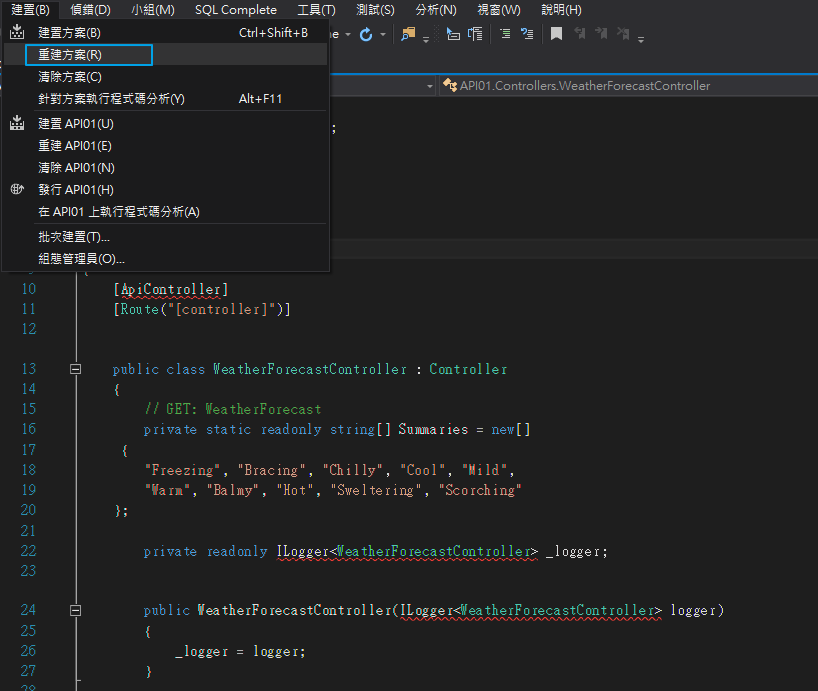Open the dropdown arrow left of the type navigation box
This screenshot has width=818, height=691.
[430, 86]
